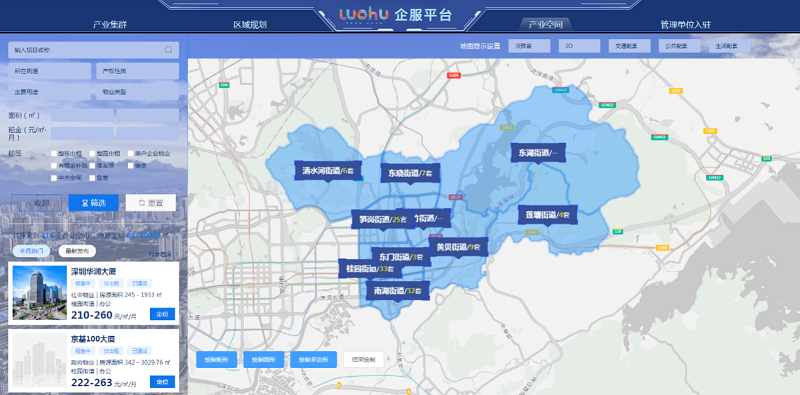Select the 清水河街道 map marker

(x=328, y=171)
